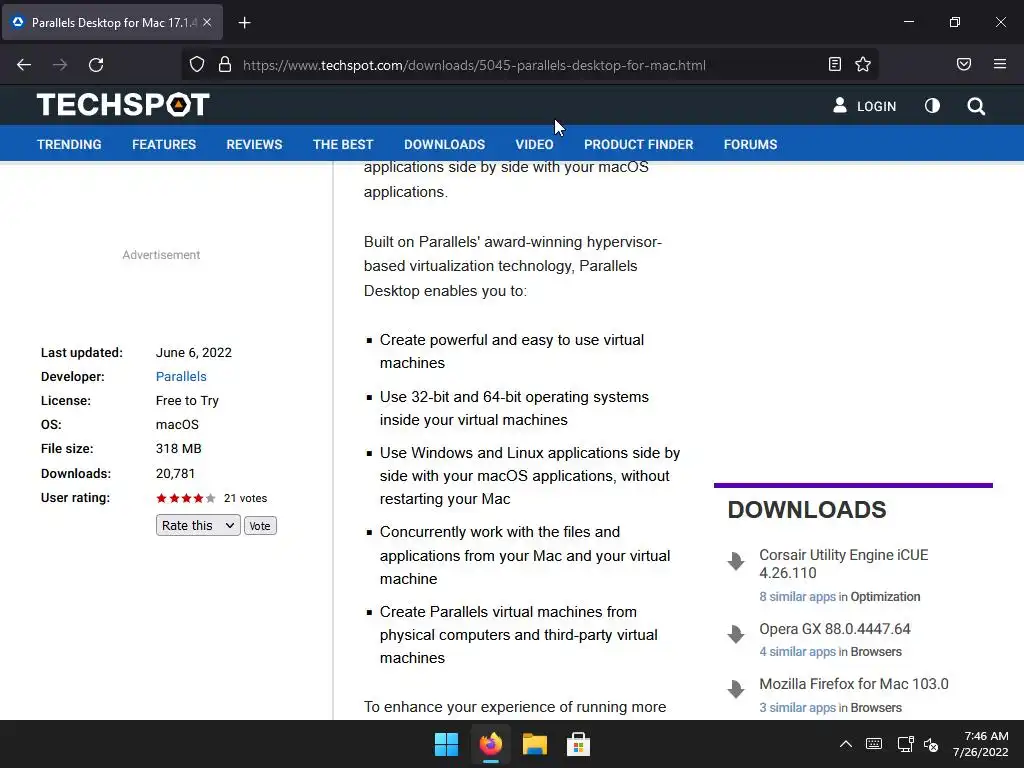The width and height of the screenshot is (1024, 768).
Task: Open PRODUCT FINDER page
Action: [x=639, y=144]
